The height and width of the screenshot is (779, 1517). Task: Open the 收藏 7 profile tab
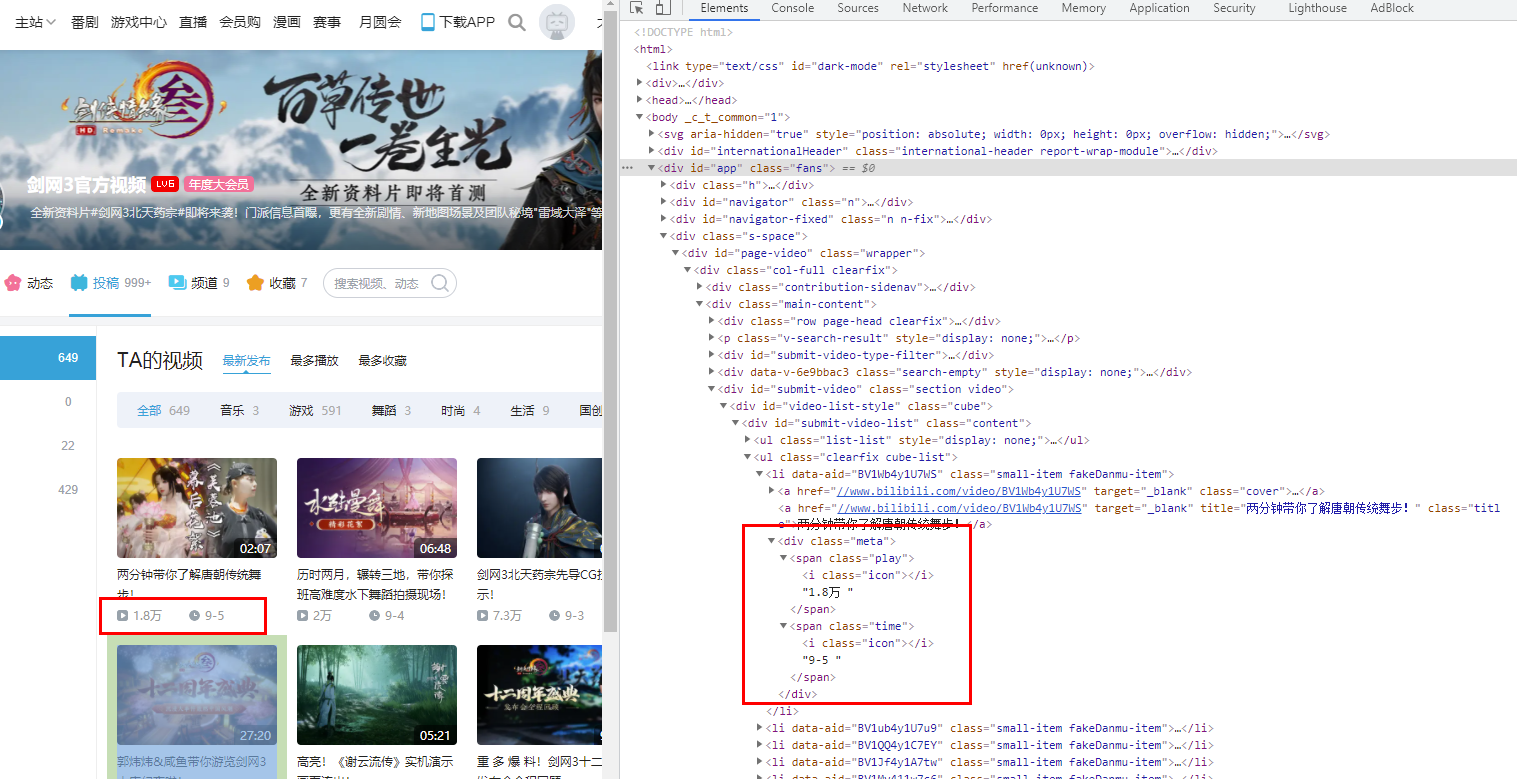pyautogui.click(x=277, y=283)
